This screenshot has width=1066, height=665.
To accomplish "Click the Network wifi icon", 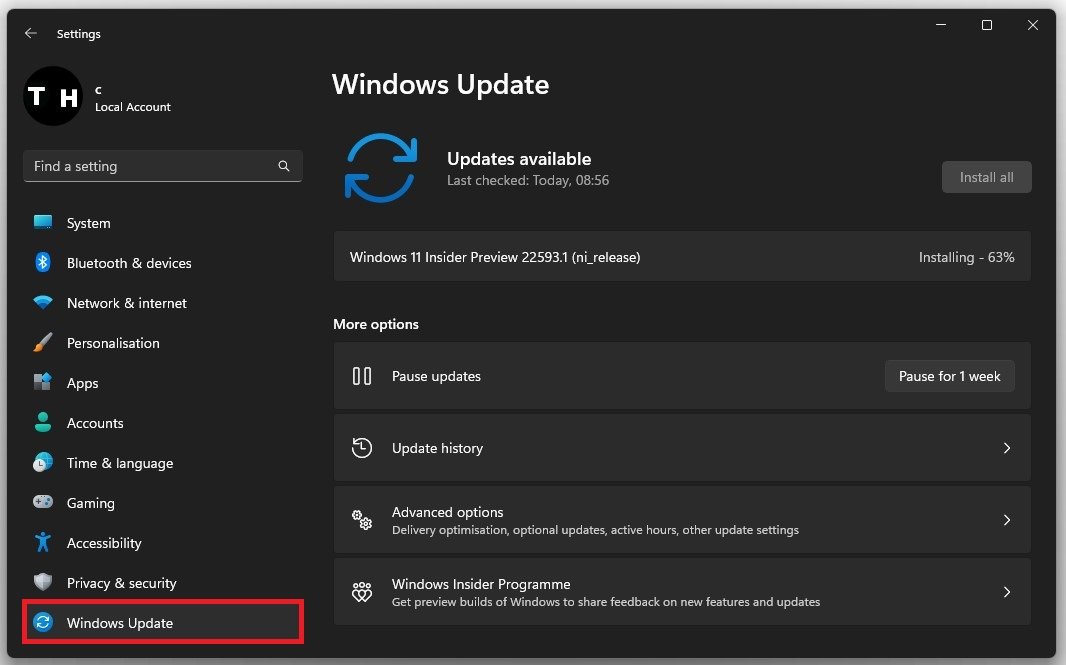I will coord(43,303).
